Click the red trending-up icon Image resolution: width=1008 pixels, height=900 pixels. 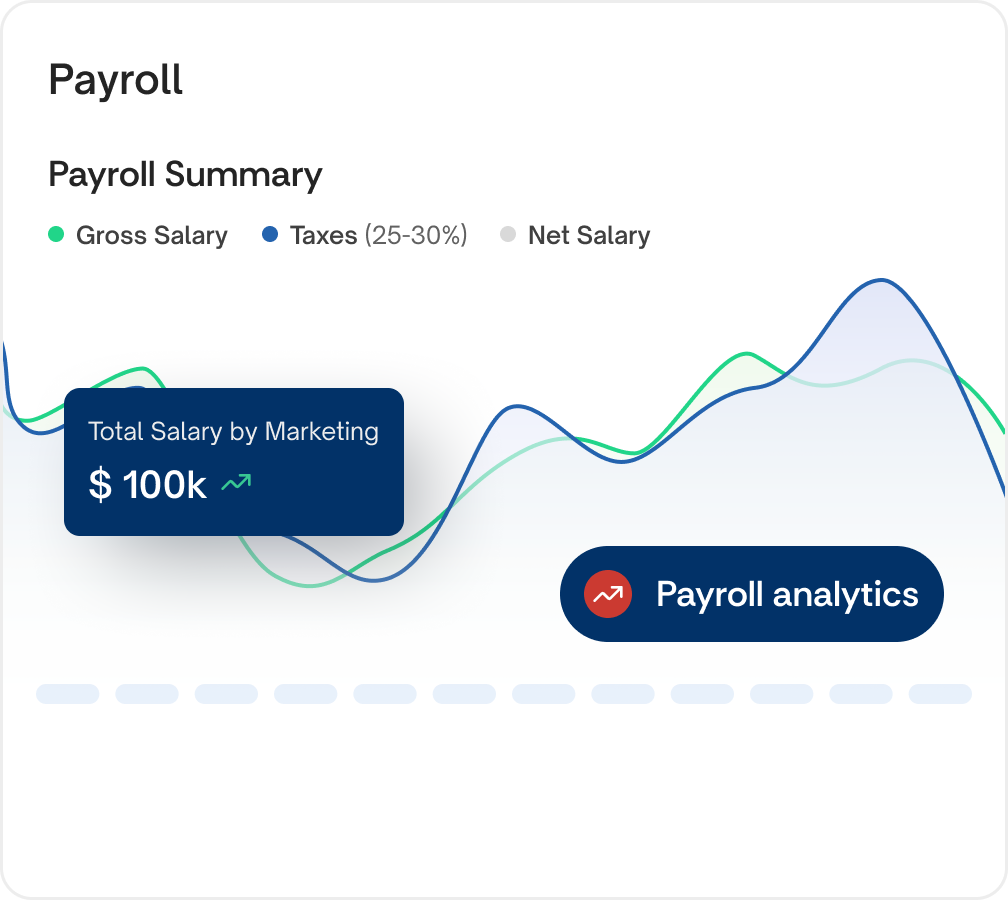(x=608, y=594)
